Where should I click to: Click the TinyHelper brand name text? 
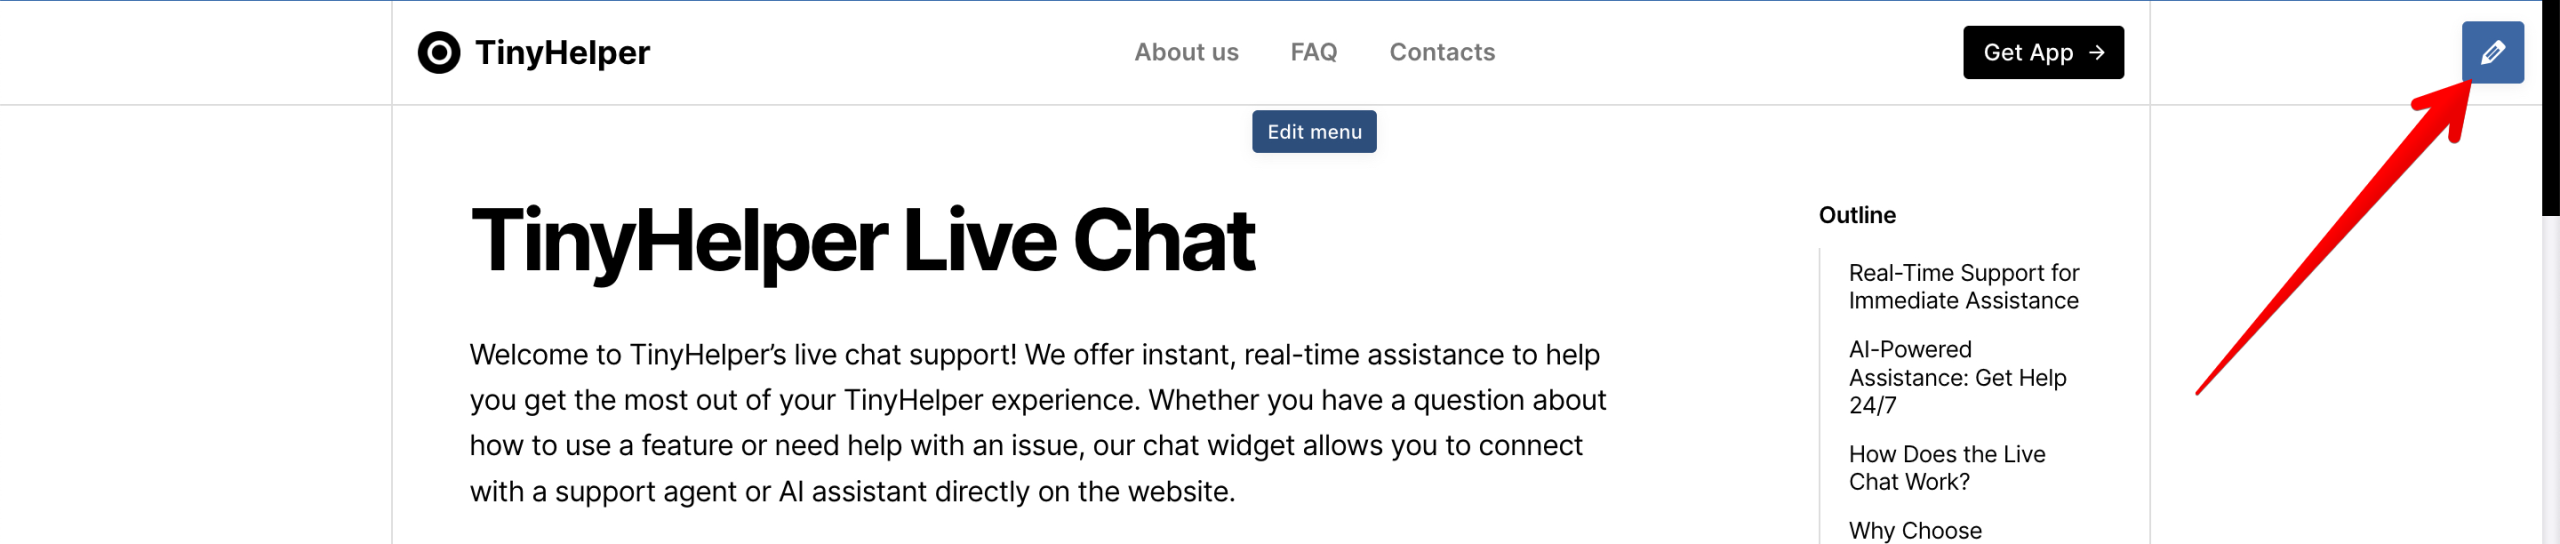pyautogui.click(x=562, y=52)
